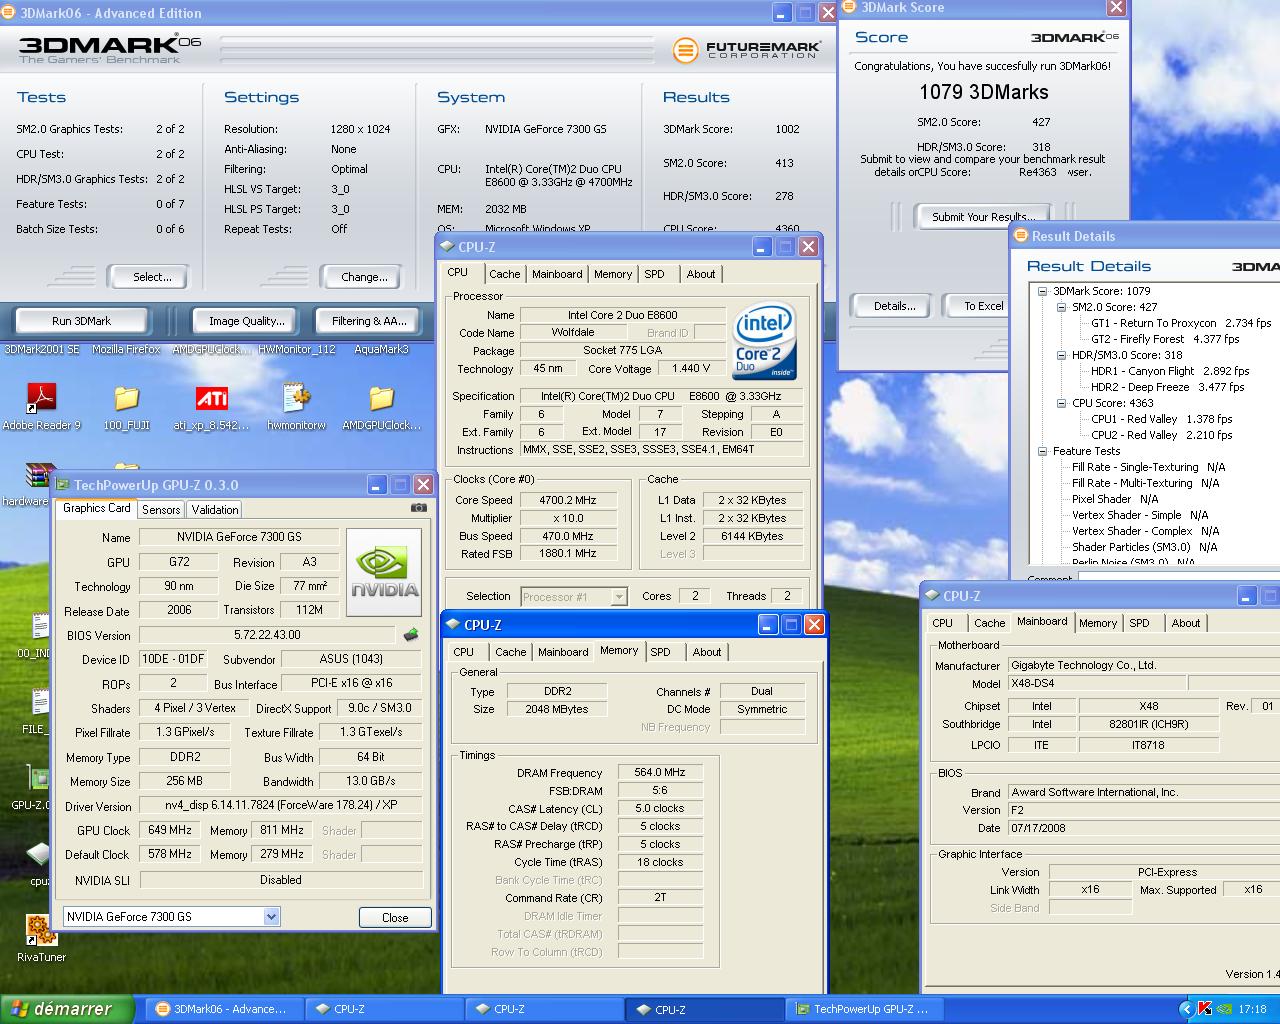This screenshot has height=1024, width=1280.
Task: Click the NVIDIA logo in GPU-Z
Action: point(384,572)
